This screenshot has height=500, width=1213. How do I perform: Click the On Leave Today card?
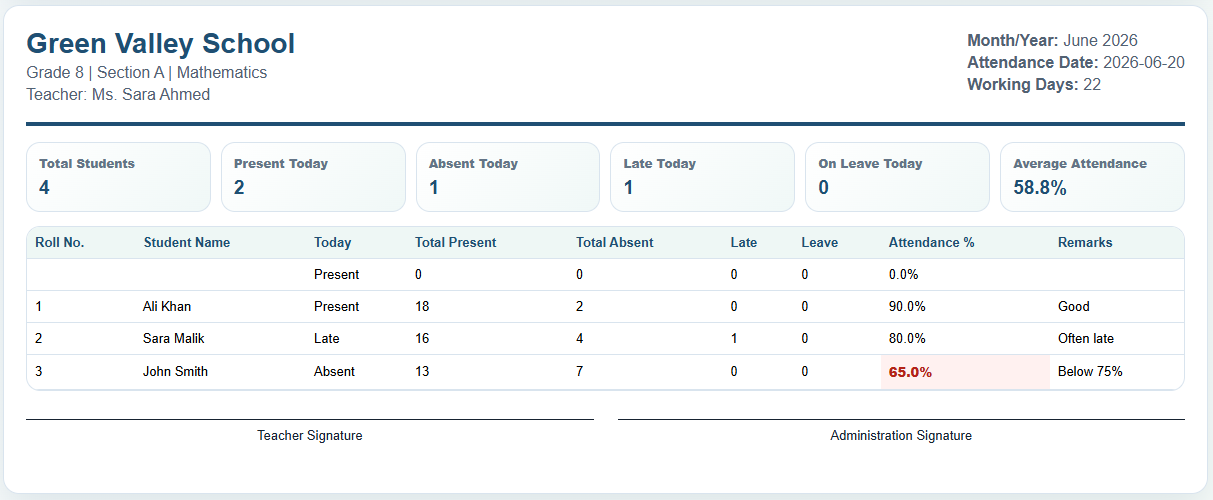tap(897, 177)
